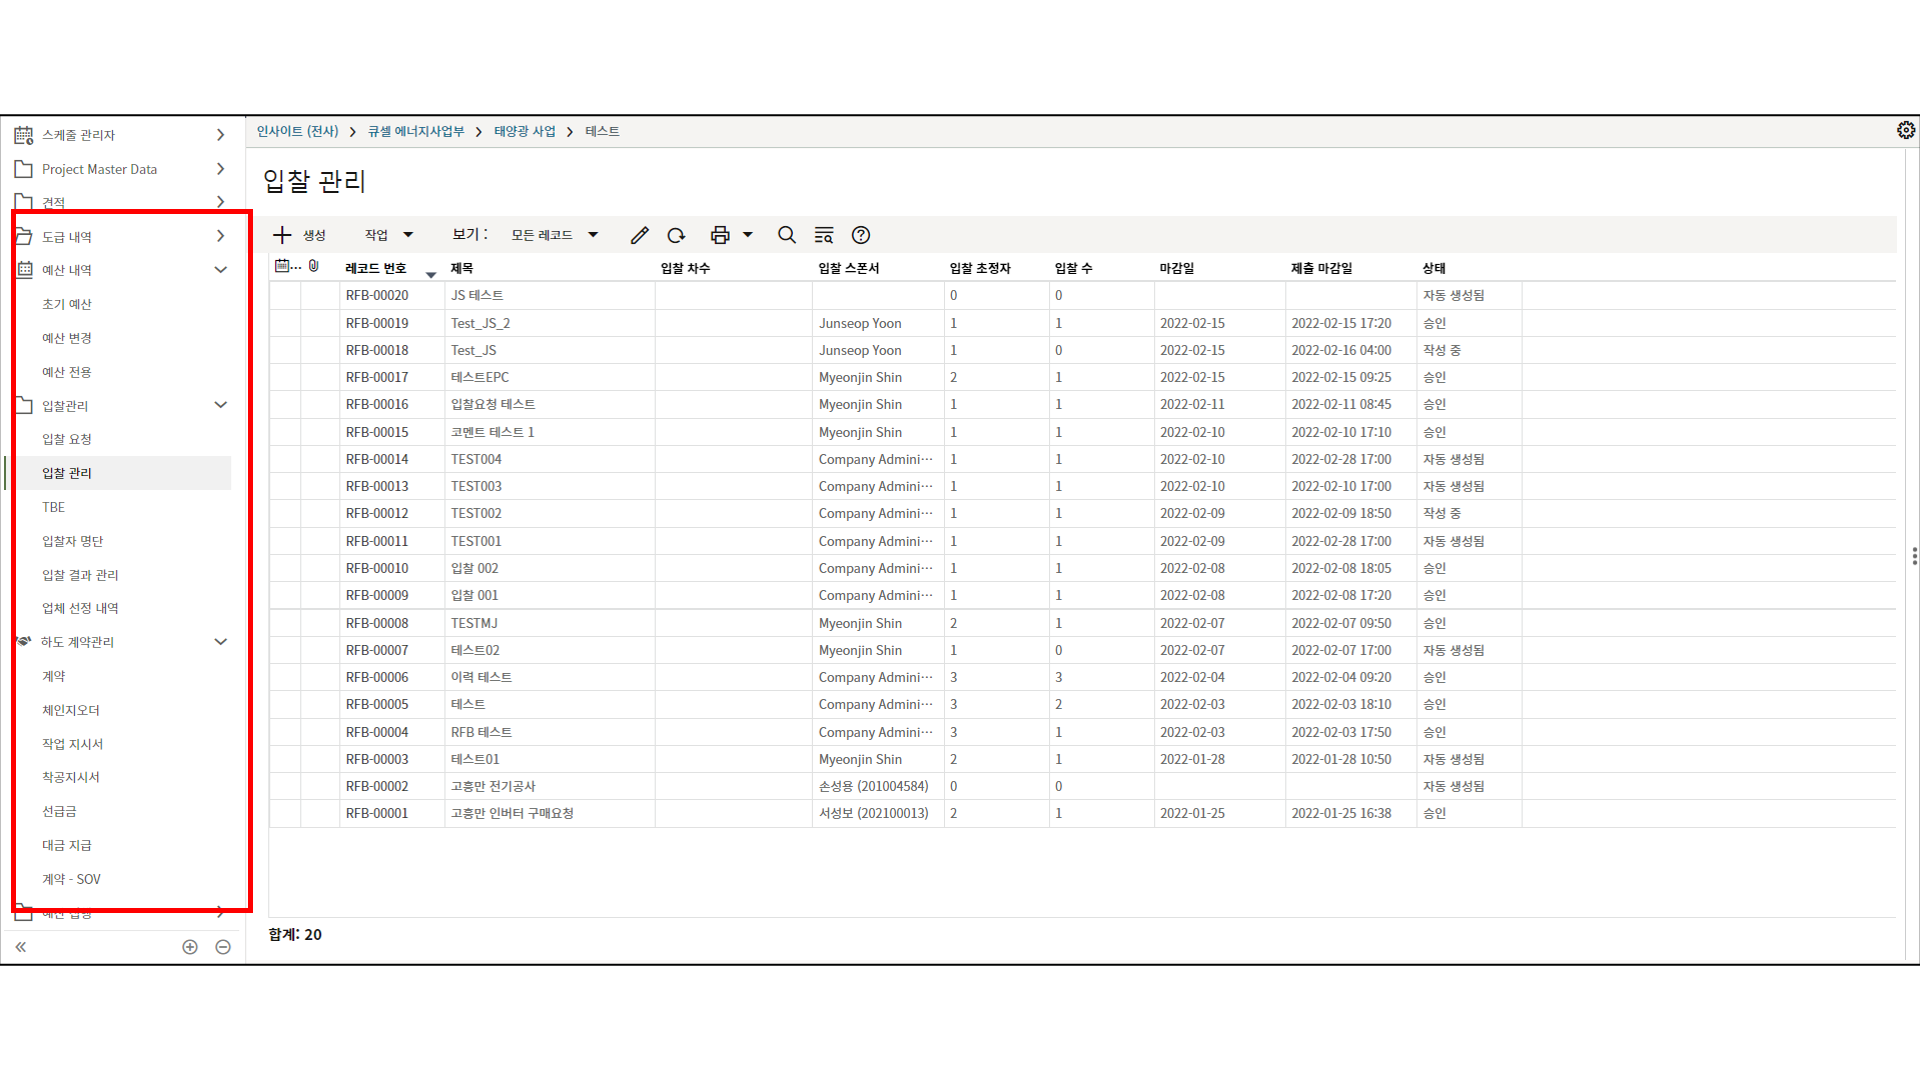This screenshot has width=1920, height=1080.
Task: Open the 작업 dropdown menu
Action: point(389,235)
